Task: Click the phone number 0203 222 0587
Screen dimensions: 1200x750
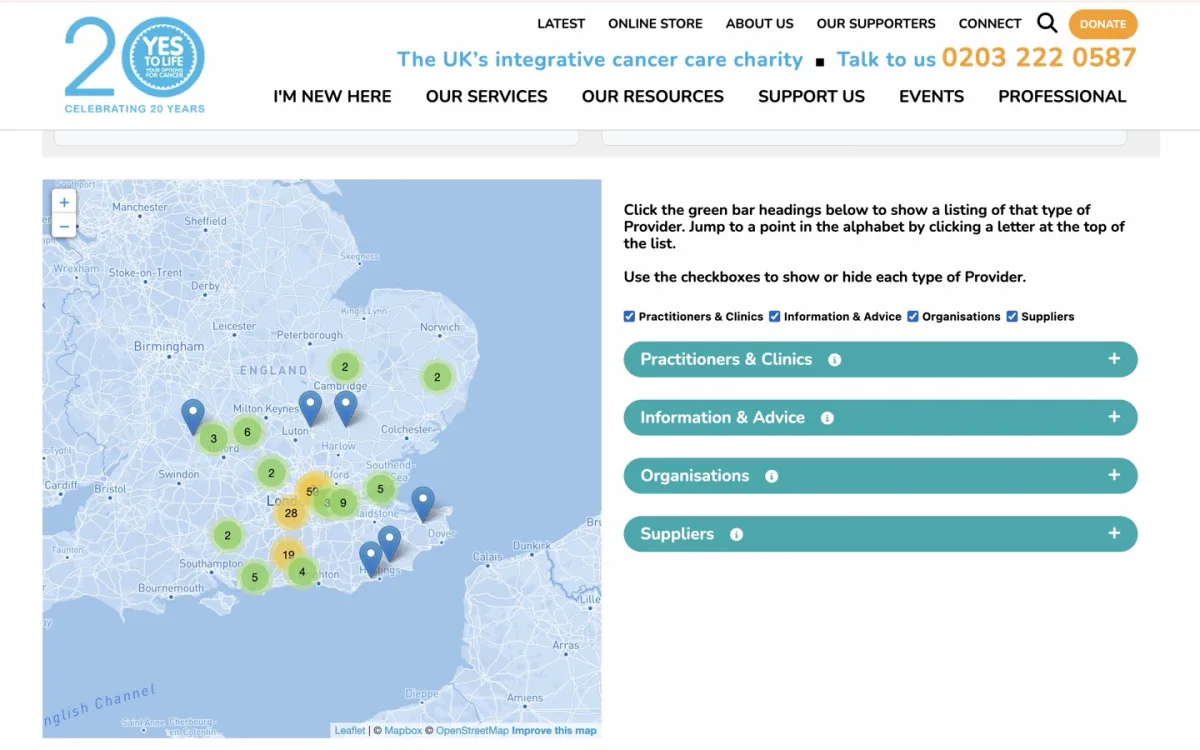Action: [x=1039, y=58]
